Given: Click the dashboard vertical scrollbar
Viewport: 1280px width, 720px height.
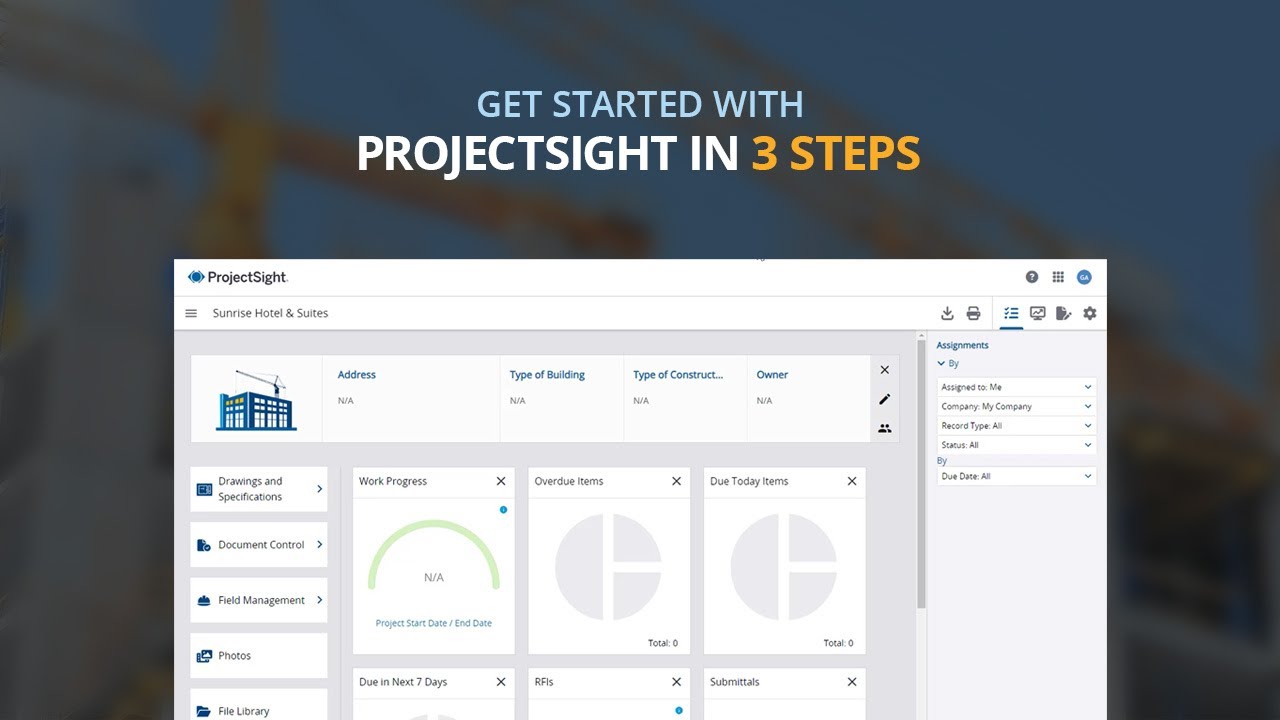Looking at the screenshot, I should coord(921,474).
